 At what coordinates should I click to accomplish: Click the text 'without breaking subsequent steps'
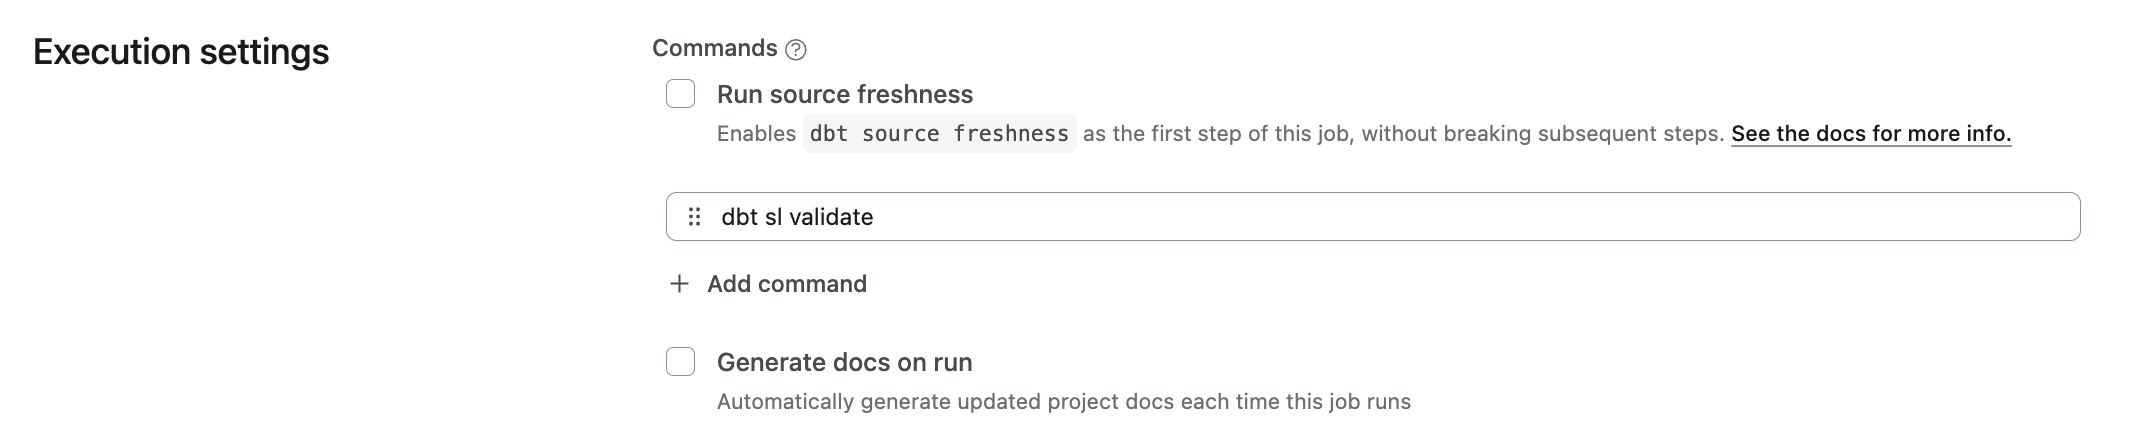(1542, 134)
